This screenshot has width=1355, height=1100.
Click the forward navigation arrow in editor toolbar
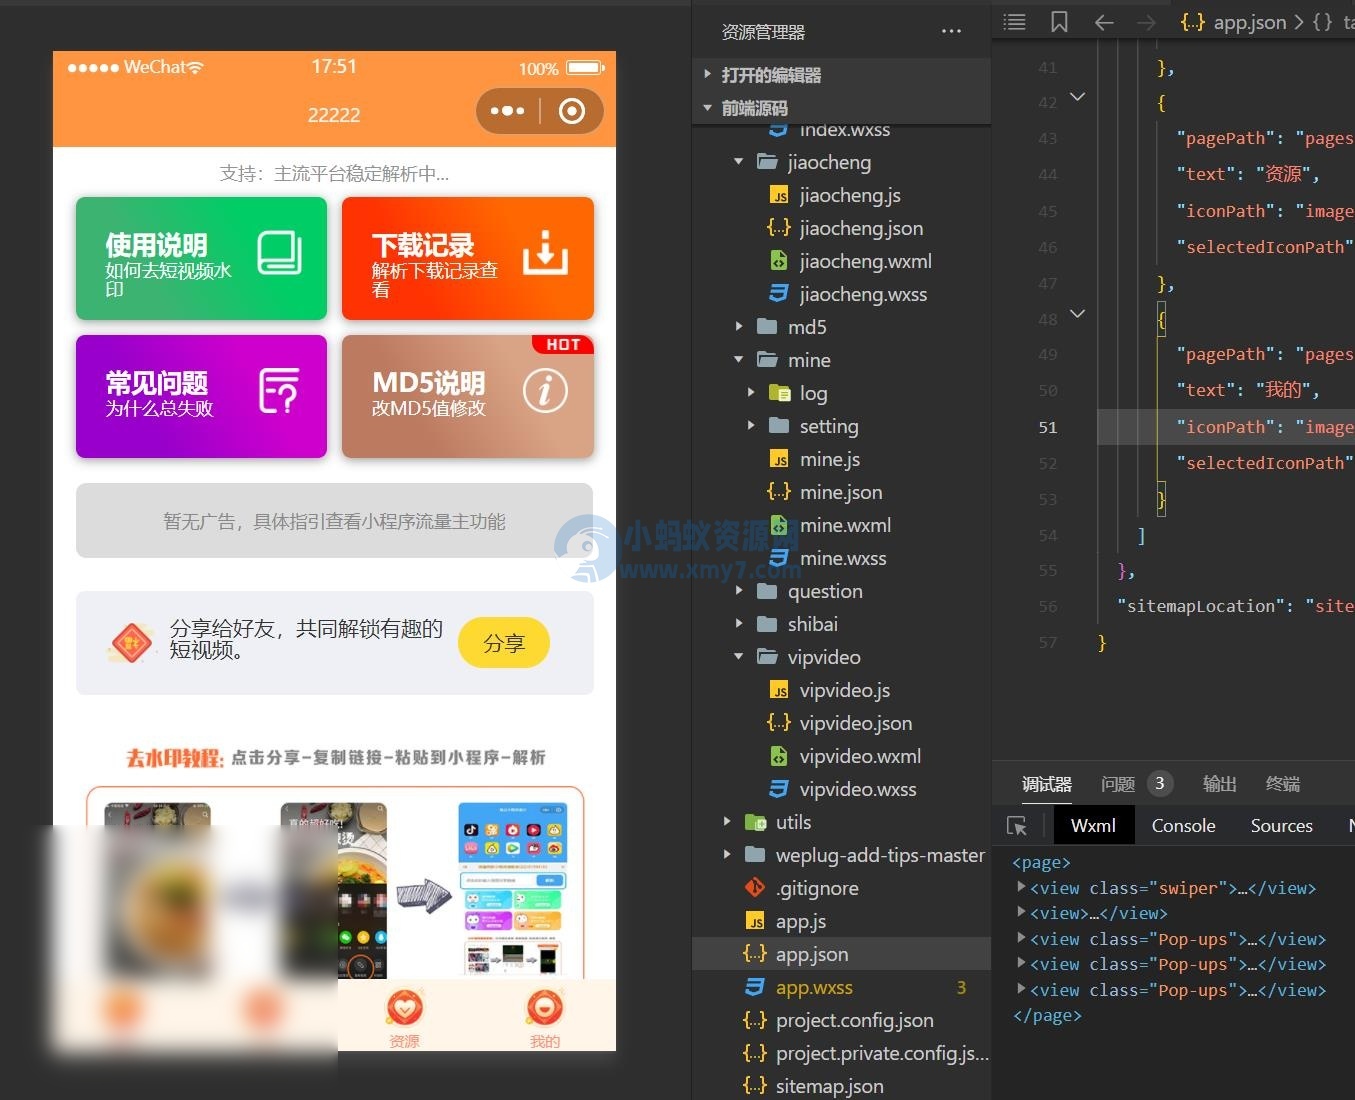coord(1146,21)
